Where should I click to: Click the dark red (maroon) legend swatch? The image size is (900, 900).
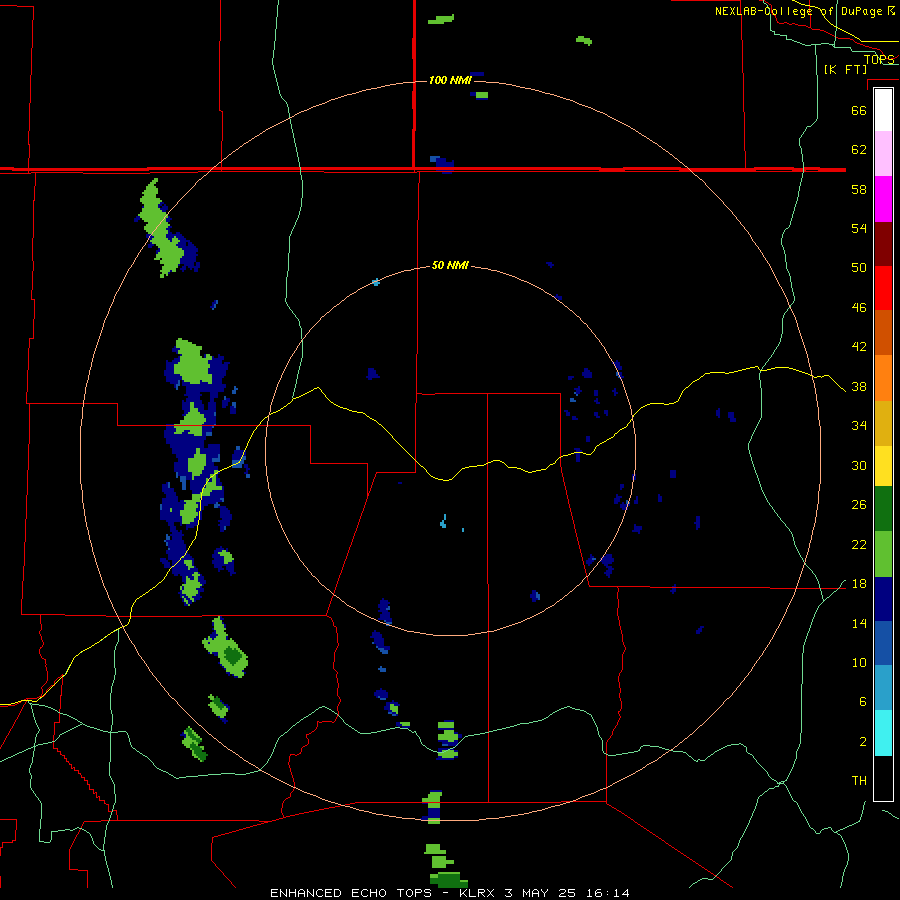(x=883, y=244)
